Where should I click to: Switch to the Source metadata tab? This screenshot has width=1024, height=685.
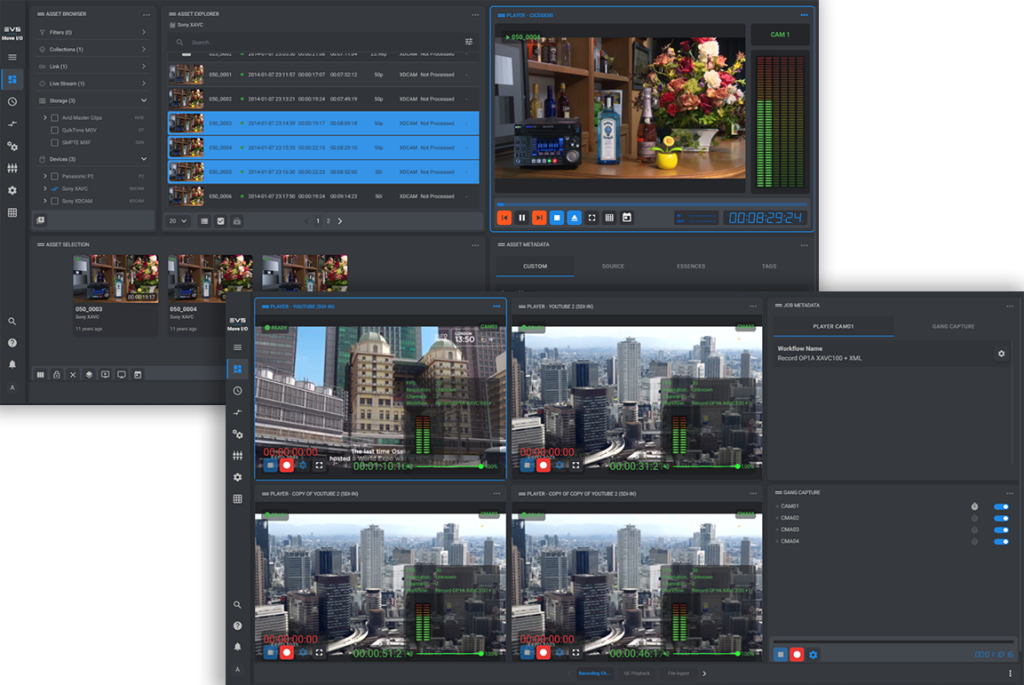click(x=613, y=266)
